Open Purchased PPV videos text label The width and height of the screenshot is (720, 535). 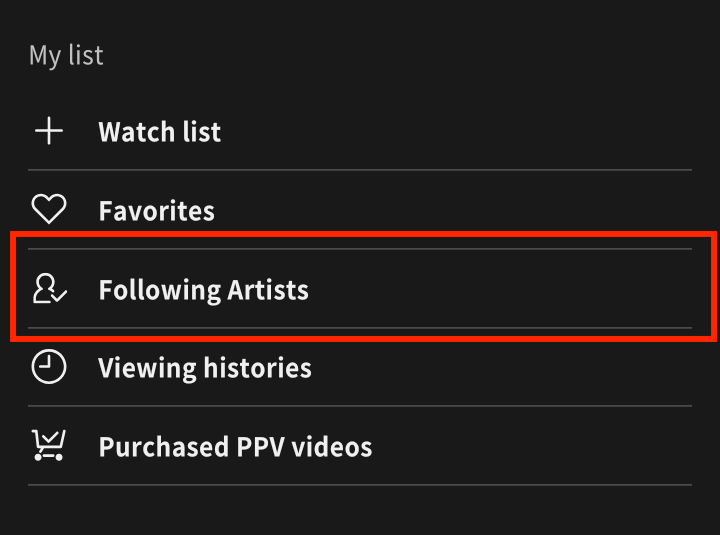click(x=235, y=447)
